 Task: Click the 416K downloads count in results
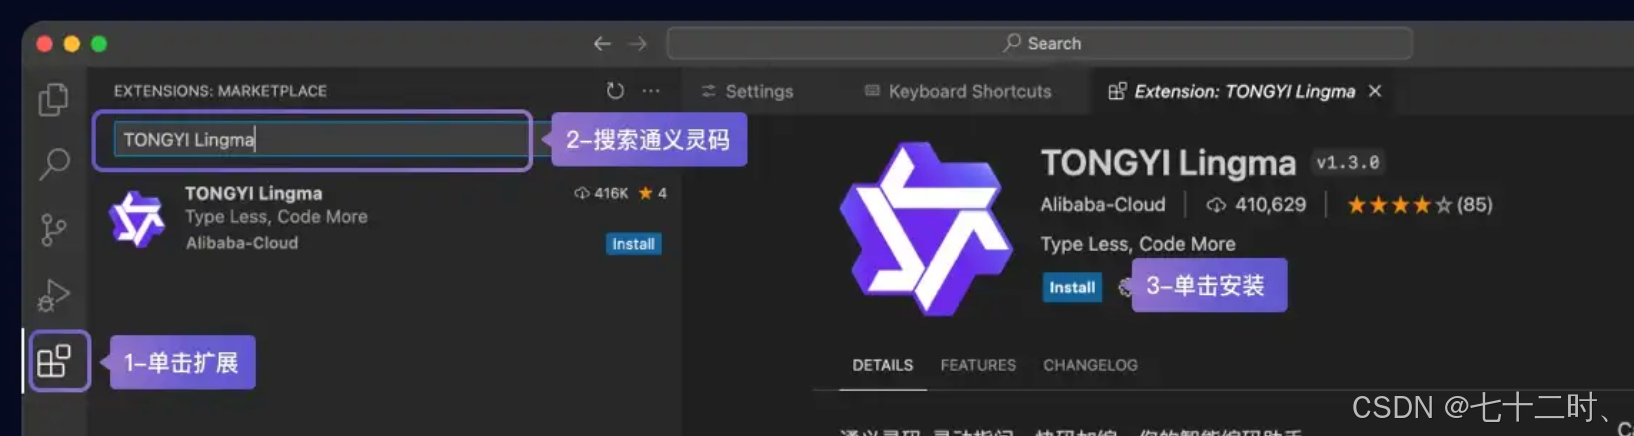(x=602, y=193)
